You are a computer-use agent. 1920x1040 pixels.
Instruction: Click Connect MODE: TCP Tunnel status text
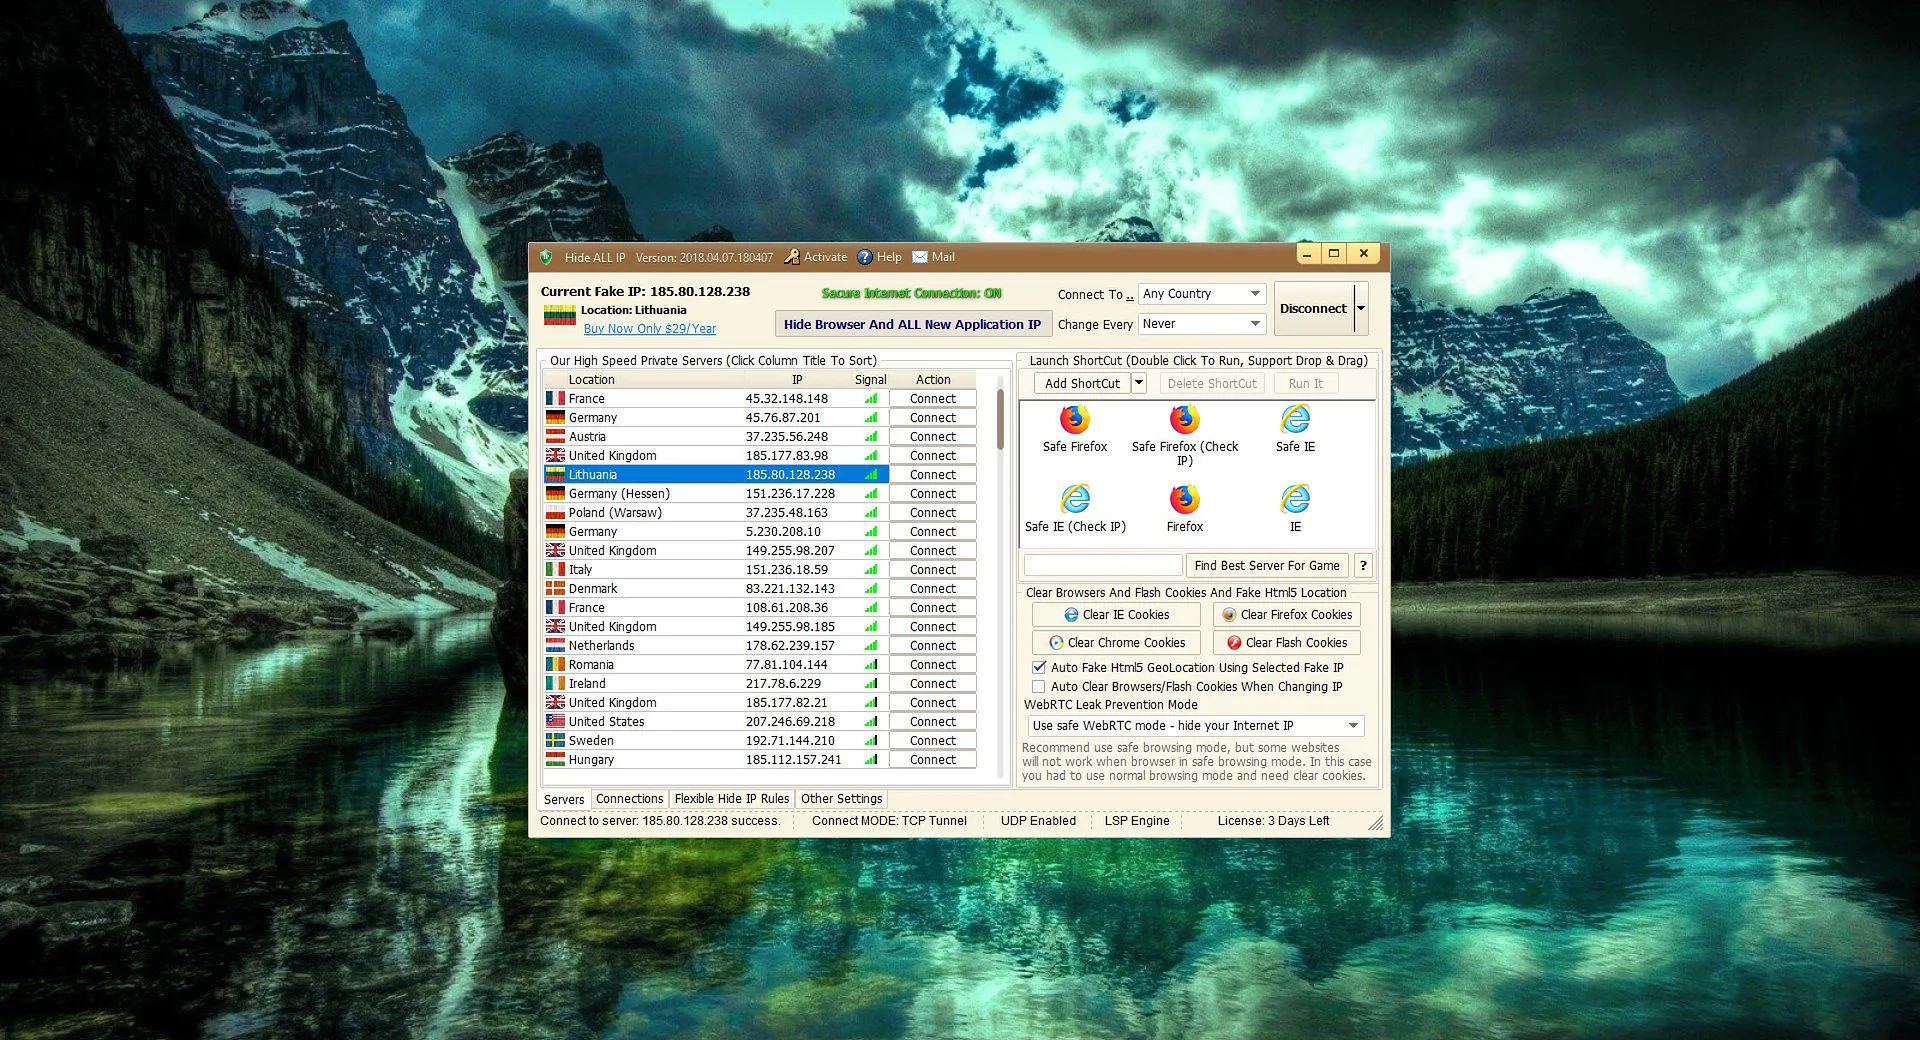pos(889,821)
